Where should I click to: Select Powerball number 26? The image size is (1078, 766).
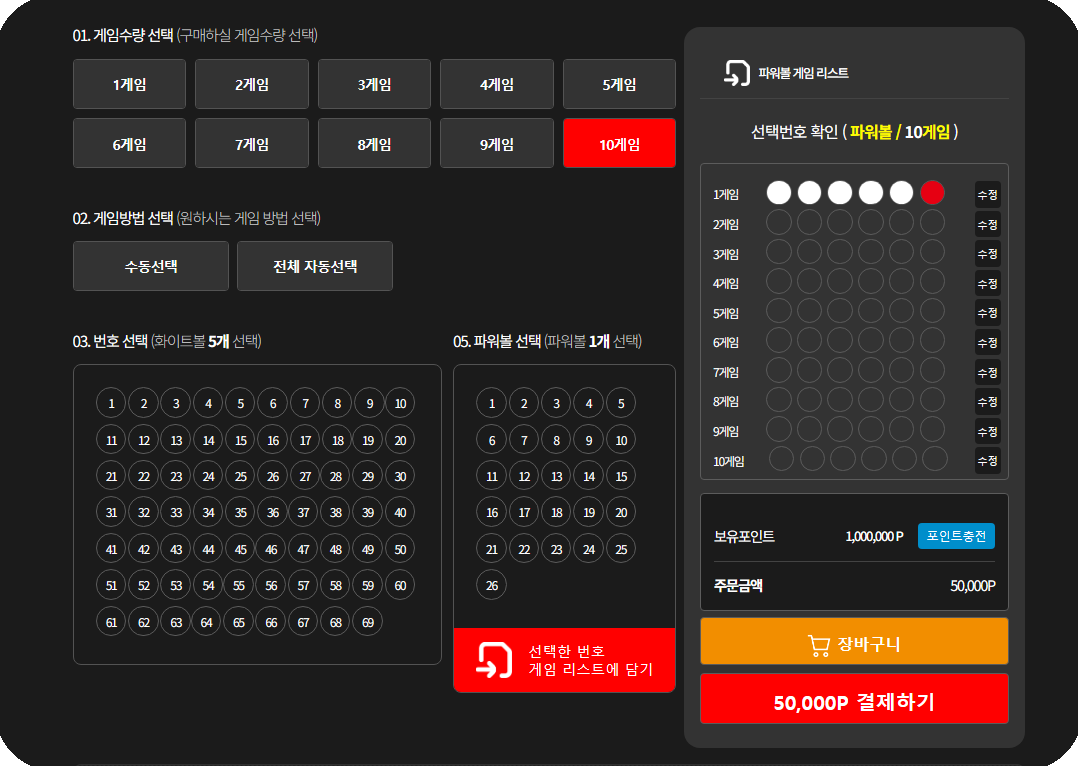(491, 585)
